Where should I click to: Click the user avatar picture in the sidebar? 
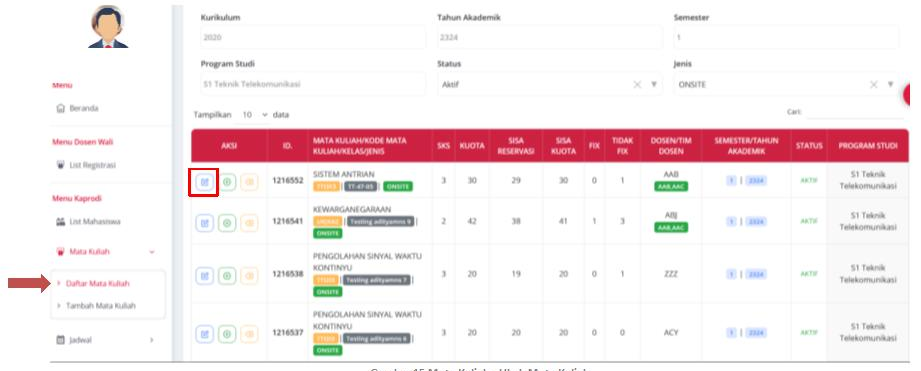(x=109, y=26)
